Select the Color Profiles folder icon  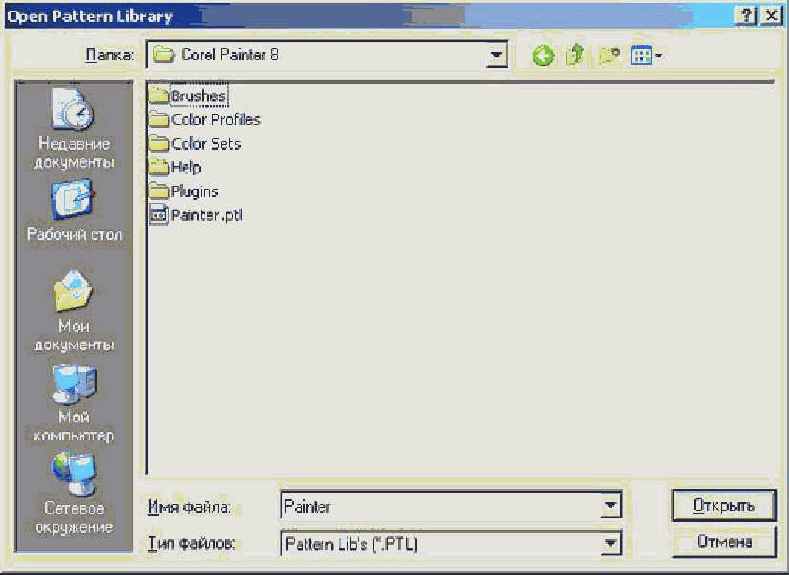[x=159, y=119]
